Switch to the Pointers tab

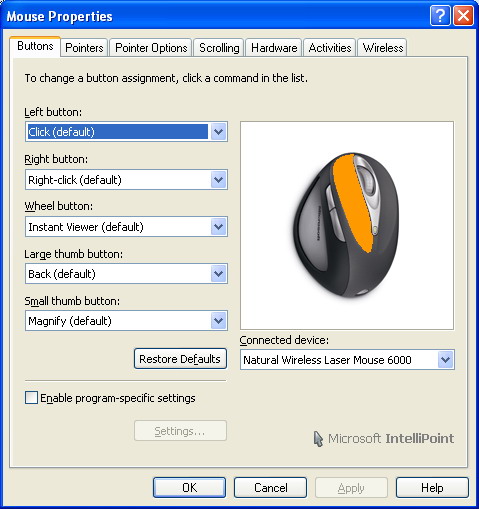click(x=84, y=48)
